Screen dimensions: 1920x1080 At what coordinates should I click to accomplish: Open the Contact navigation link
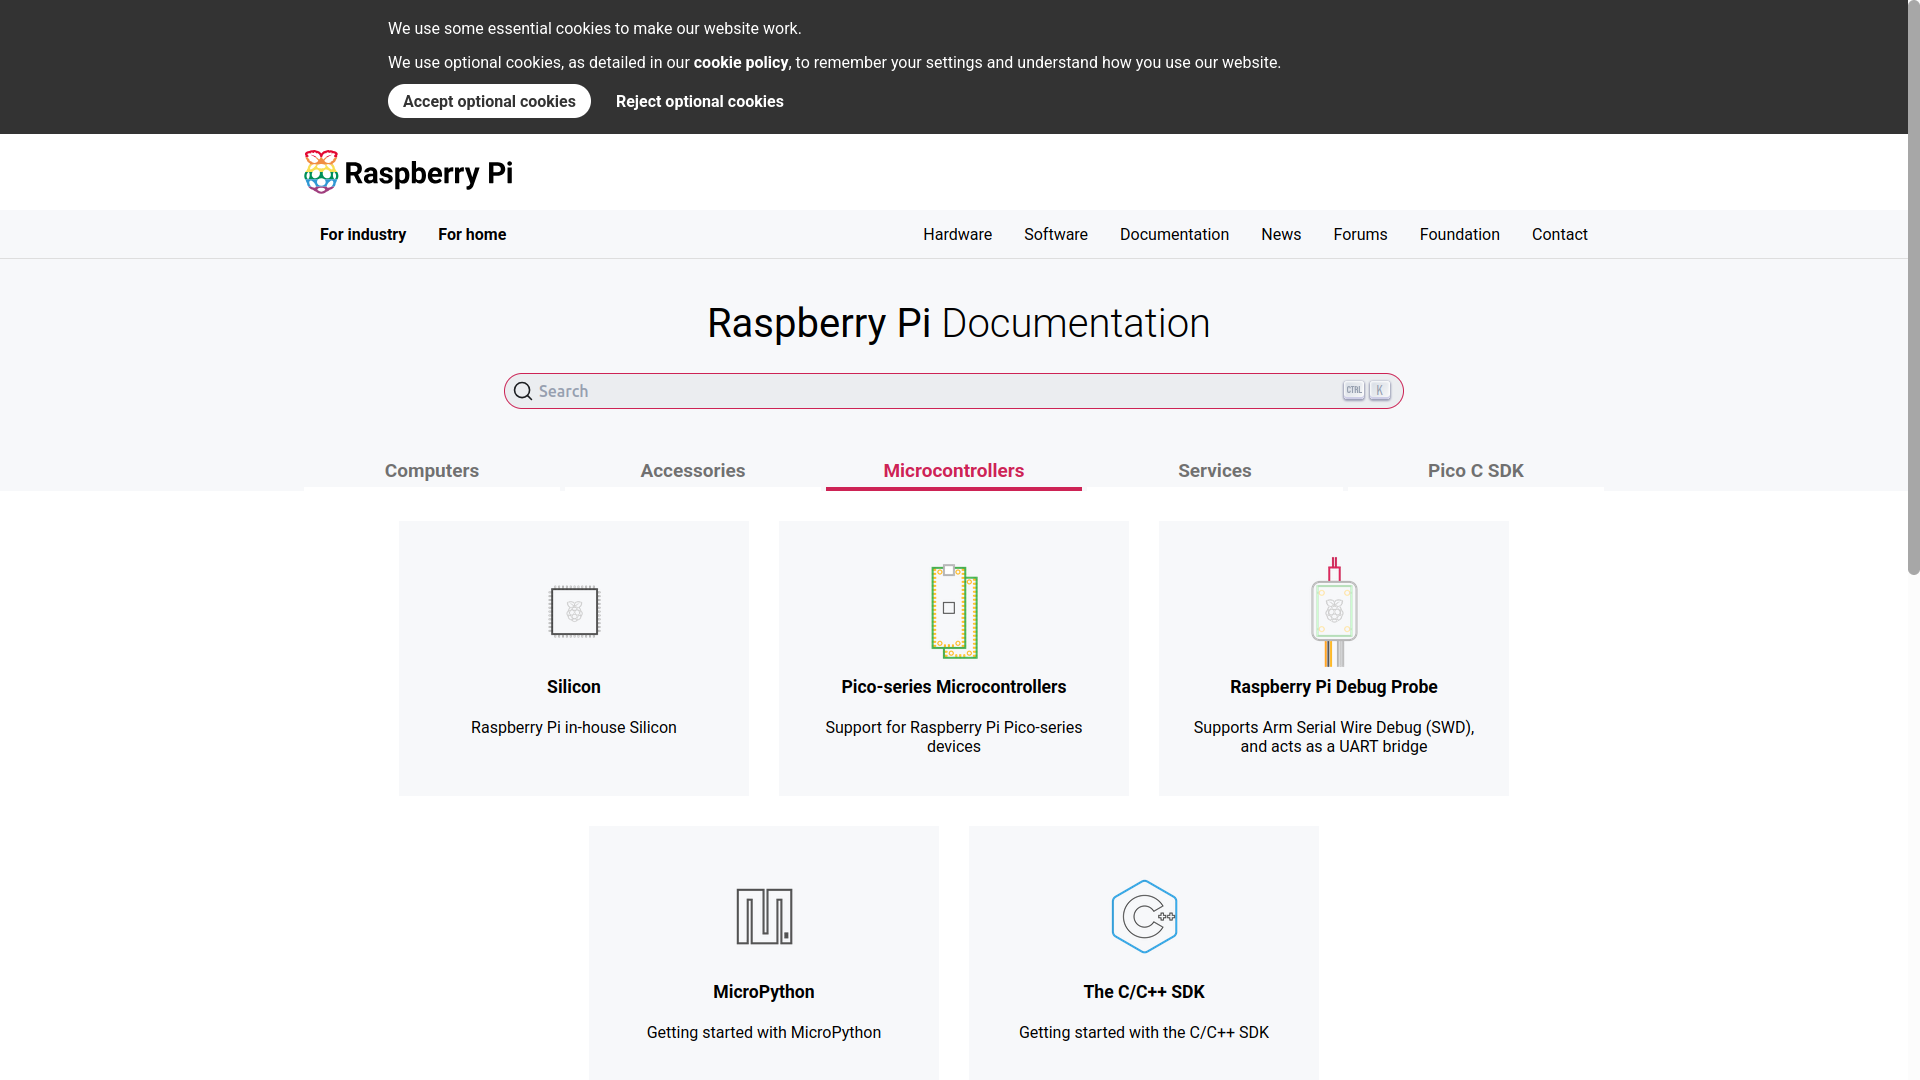1560,234
